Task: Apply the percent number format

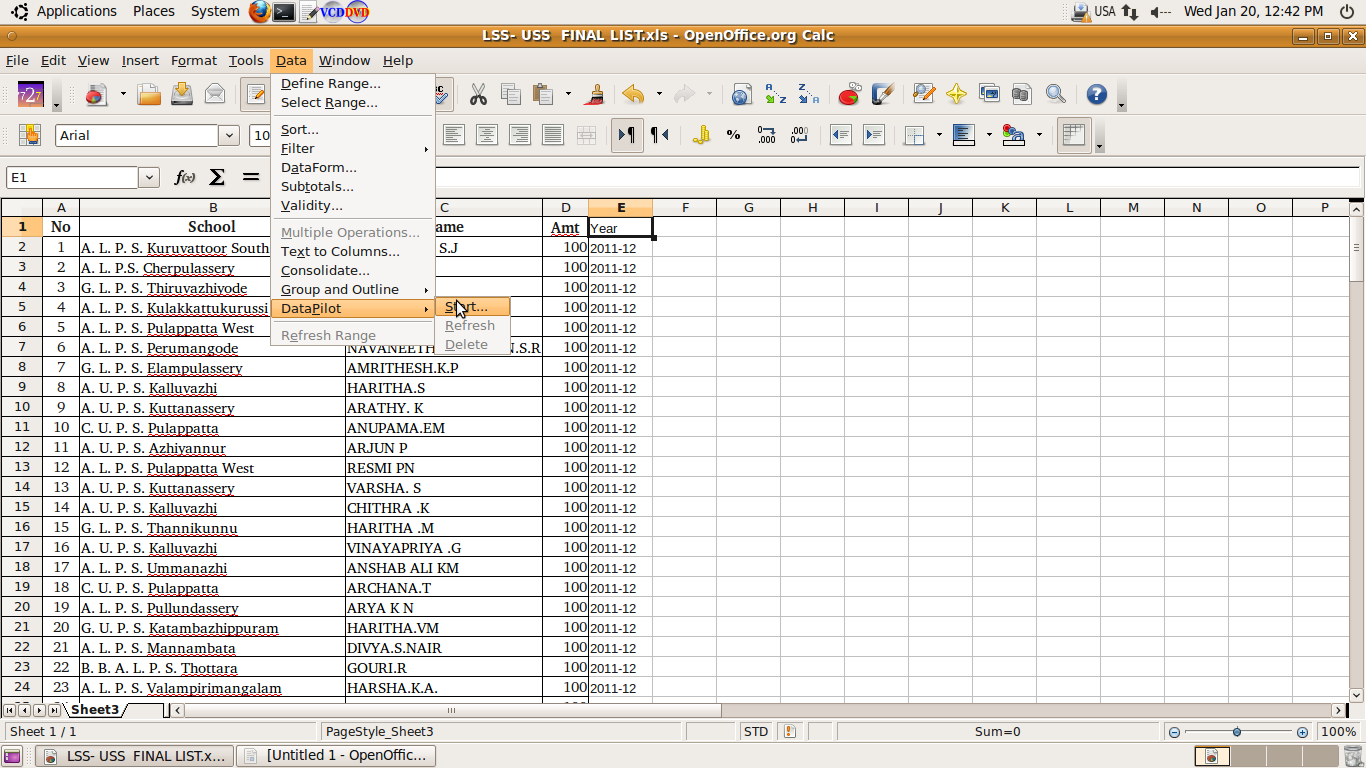Action: (733, 134)
